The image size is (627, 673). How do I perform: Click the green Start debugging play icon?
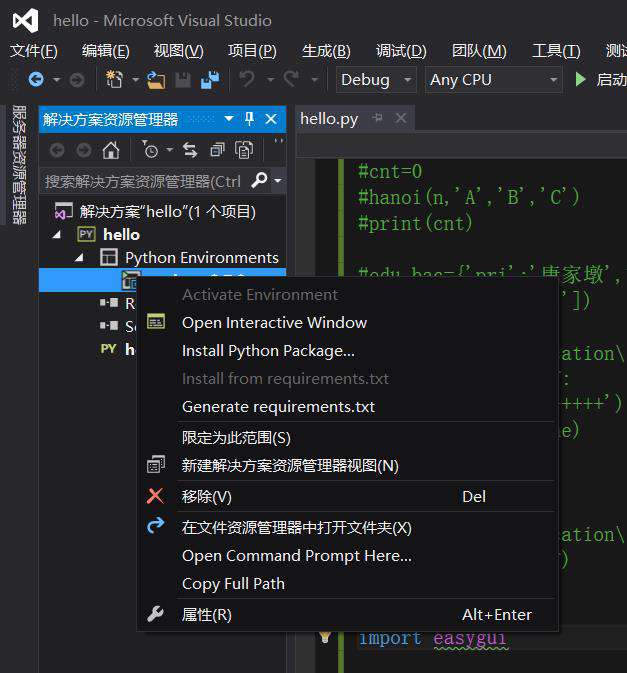point(580,79)
